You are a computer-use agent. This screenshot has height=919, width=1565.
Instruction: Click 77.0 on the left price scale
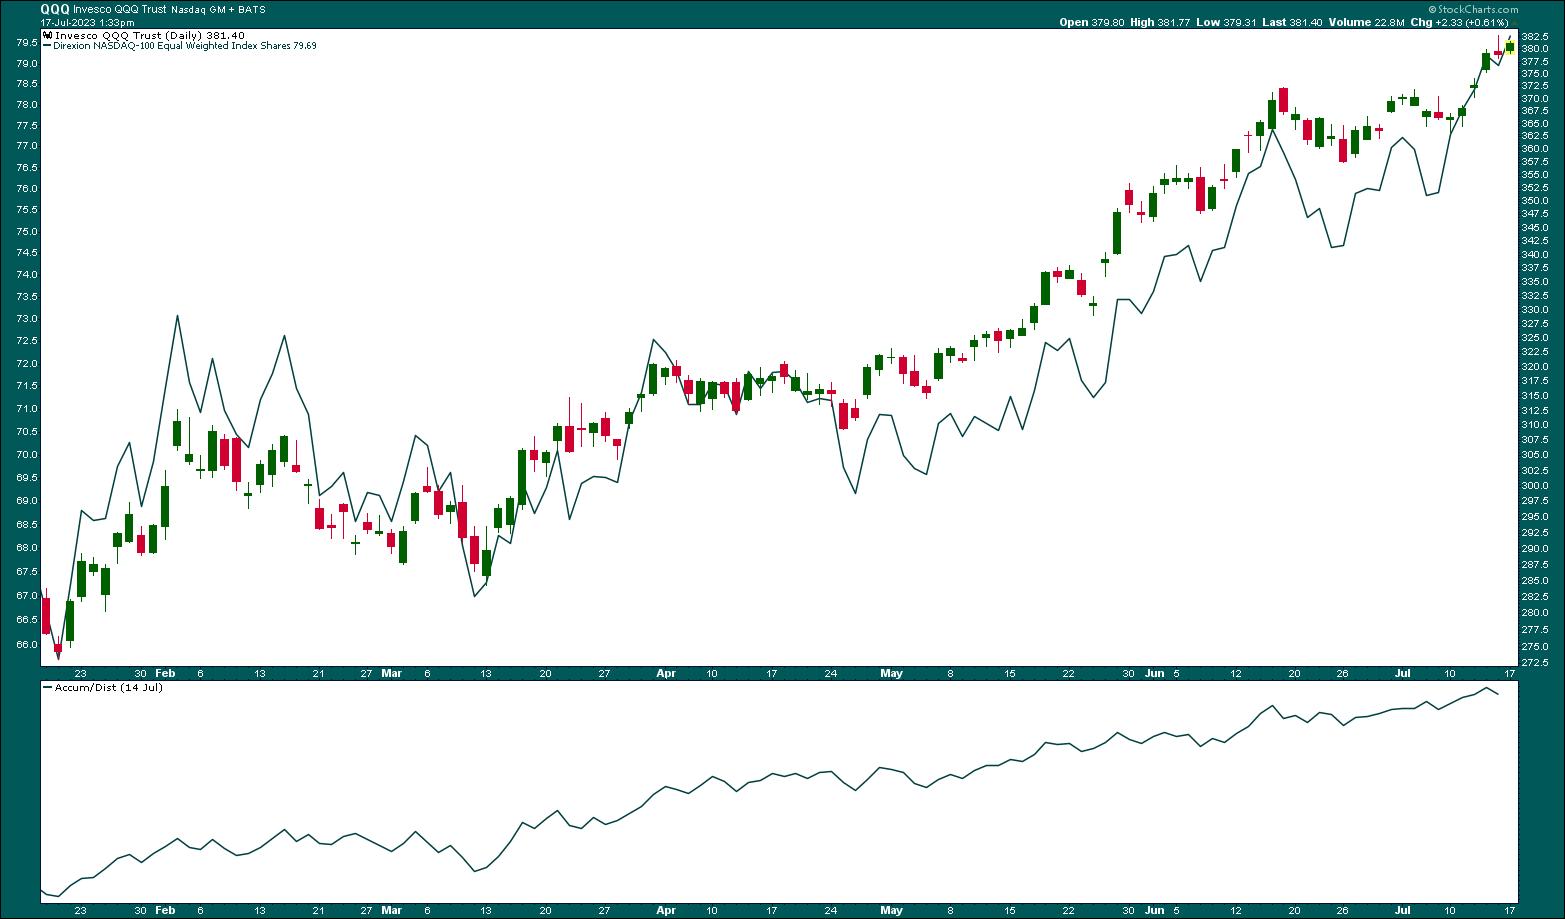28,146
